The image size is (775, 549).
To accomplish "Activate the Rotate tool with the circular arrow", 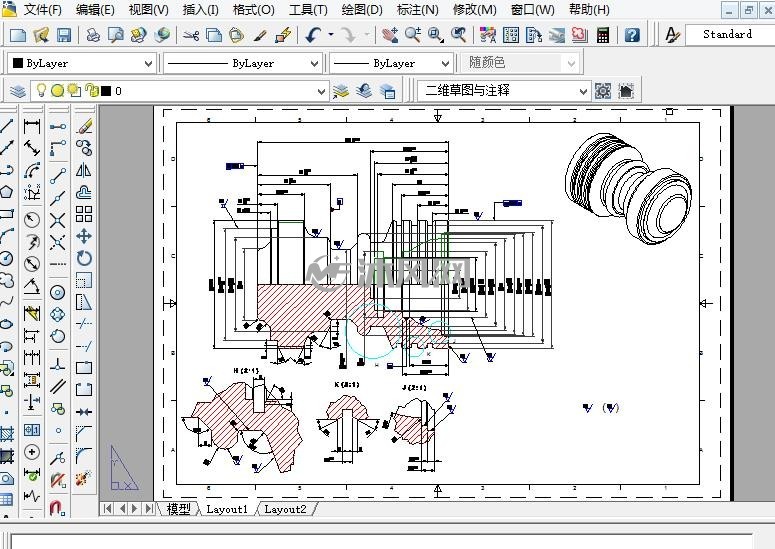I will (84, 258).
